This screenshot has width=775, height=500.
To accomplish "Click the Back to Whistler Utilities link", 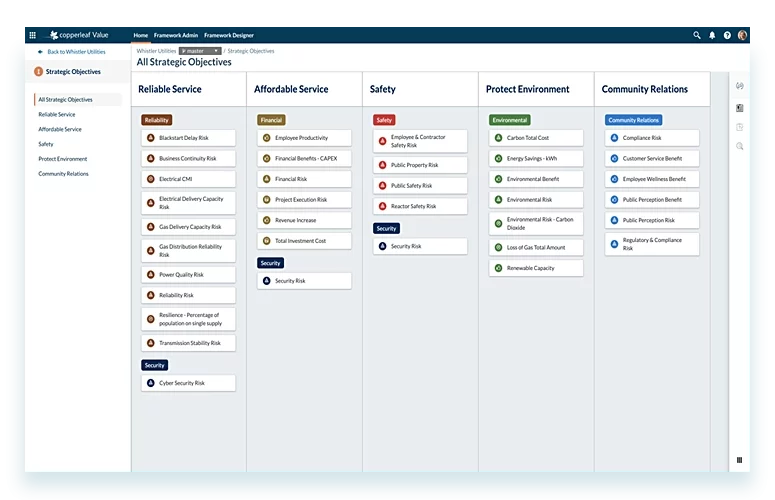I will [x=76, y=51].
